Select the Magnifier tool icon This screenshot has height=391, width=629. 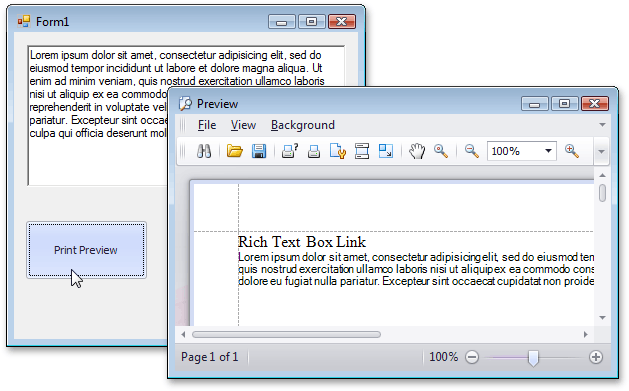(441, 151)
